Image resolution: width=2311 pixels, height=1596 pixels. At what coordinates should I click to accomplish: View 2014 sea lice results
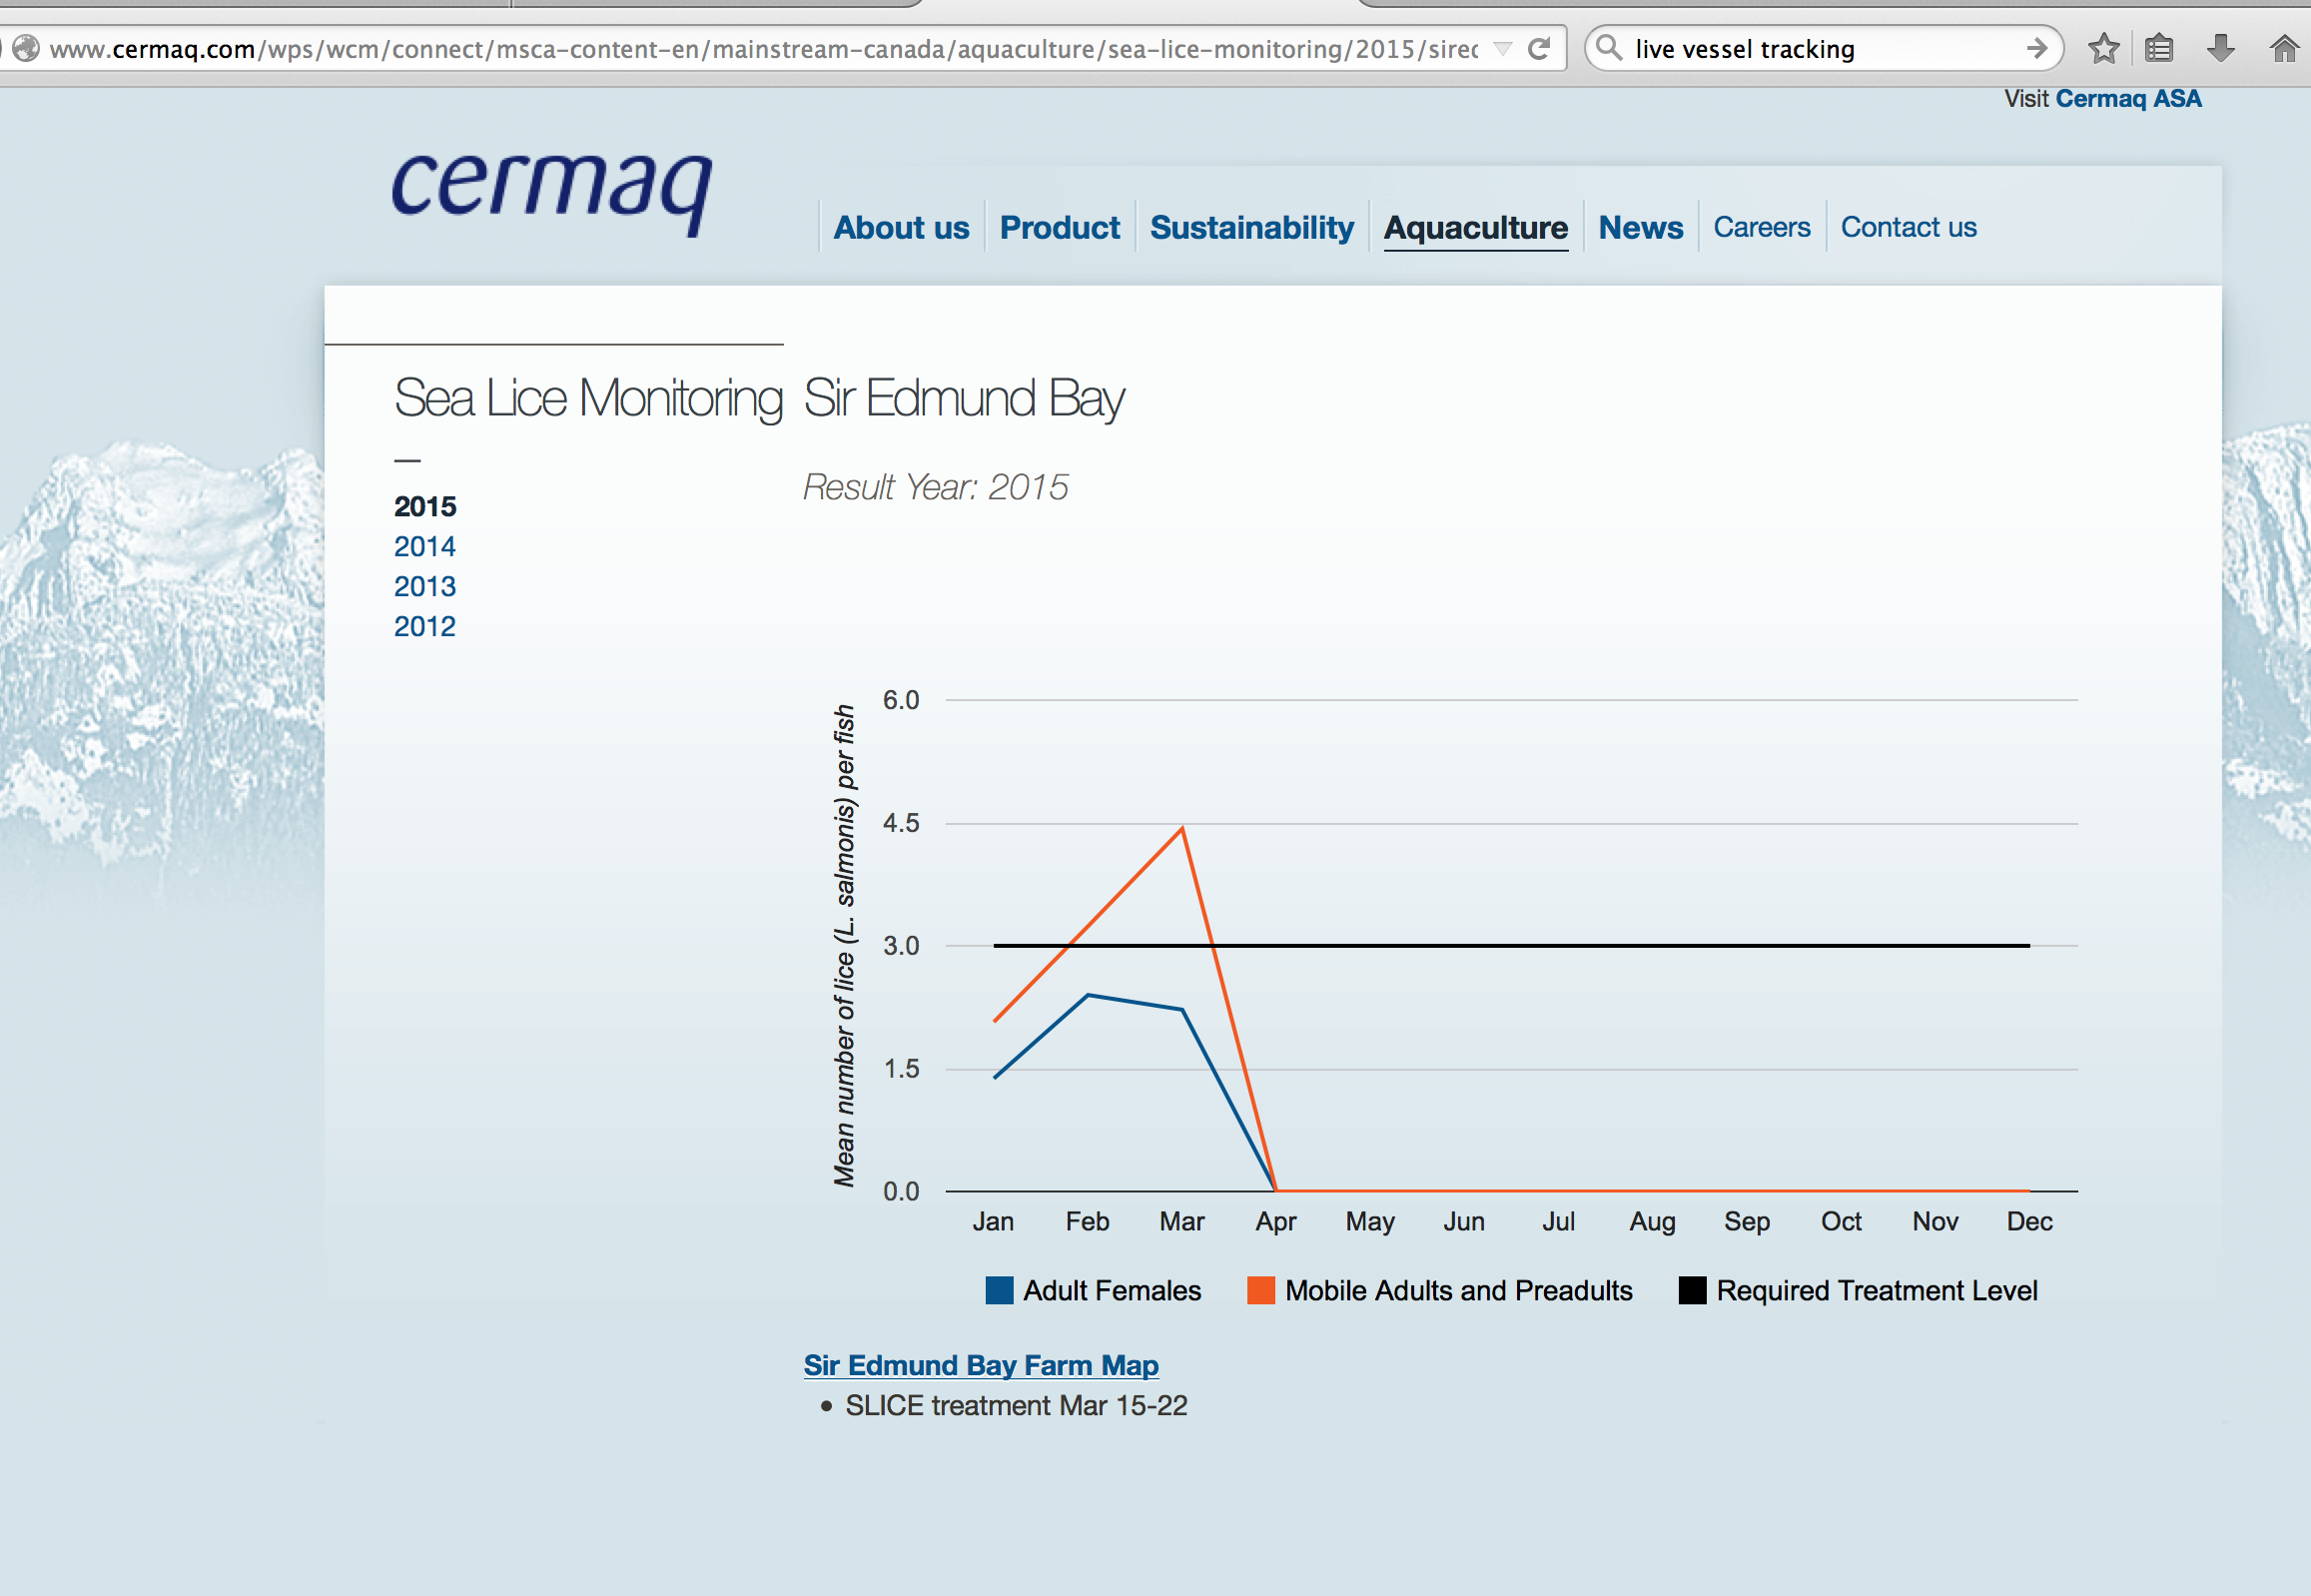pyautogui.click(x=424, y=546)
